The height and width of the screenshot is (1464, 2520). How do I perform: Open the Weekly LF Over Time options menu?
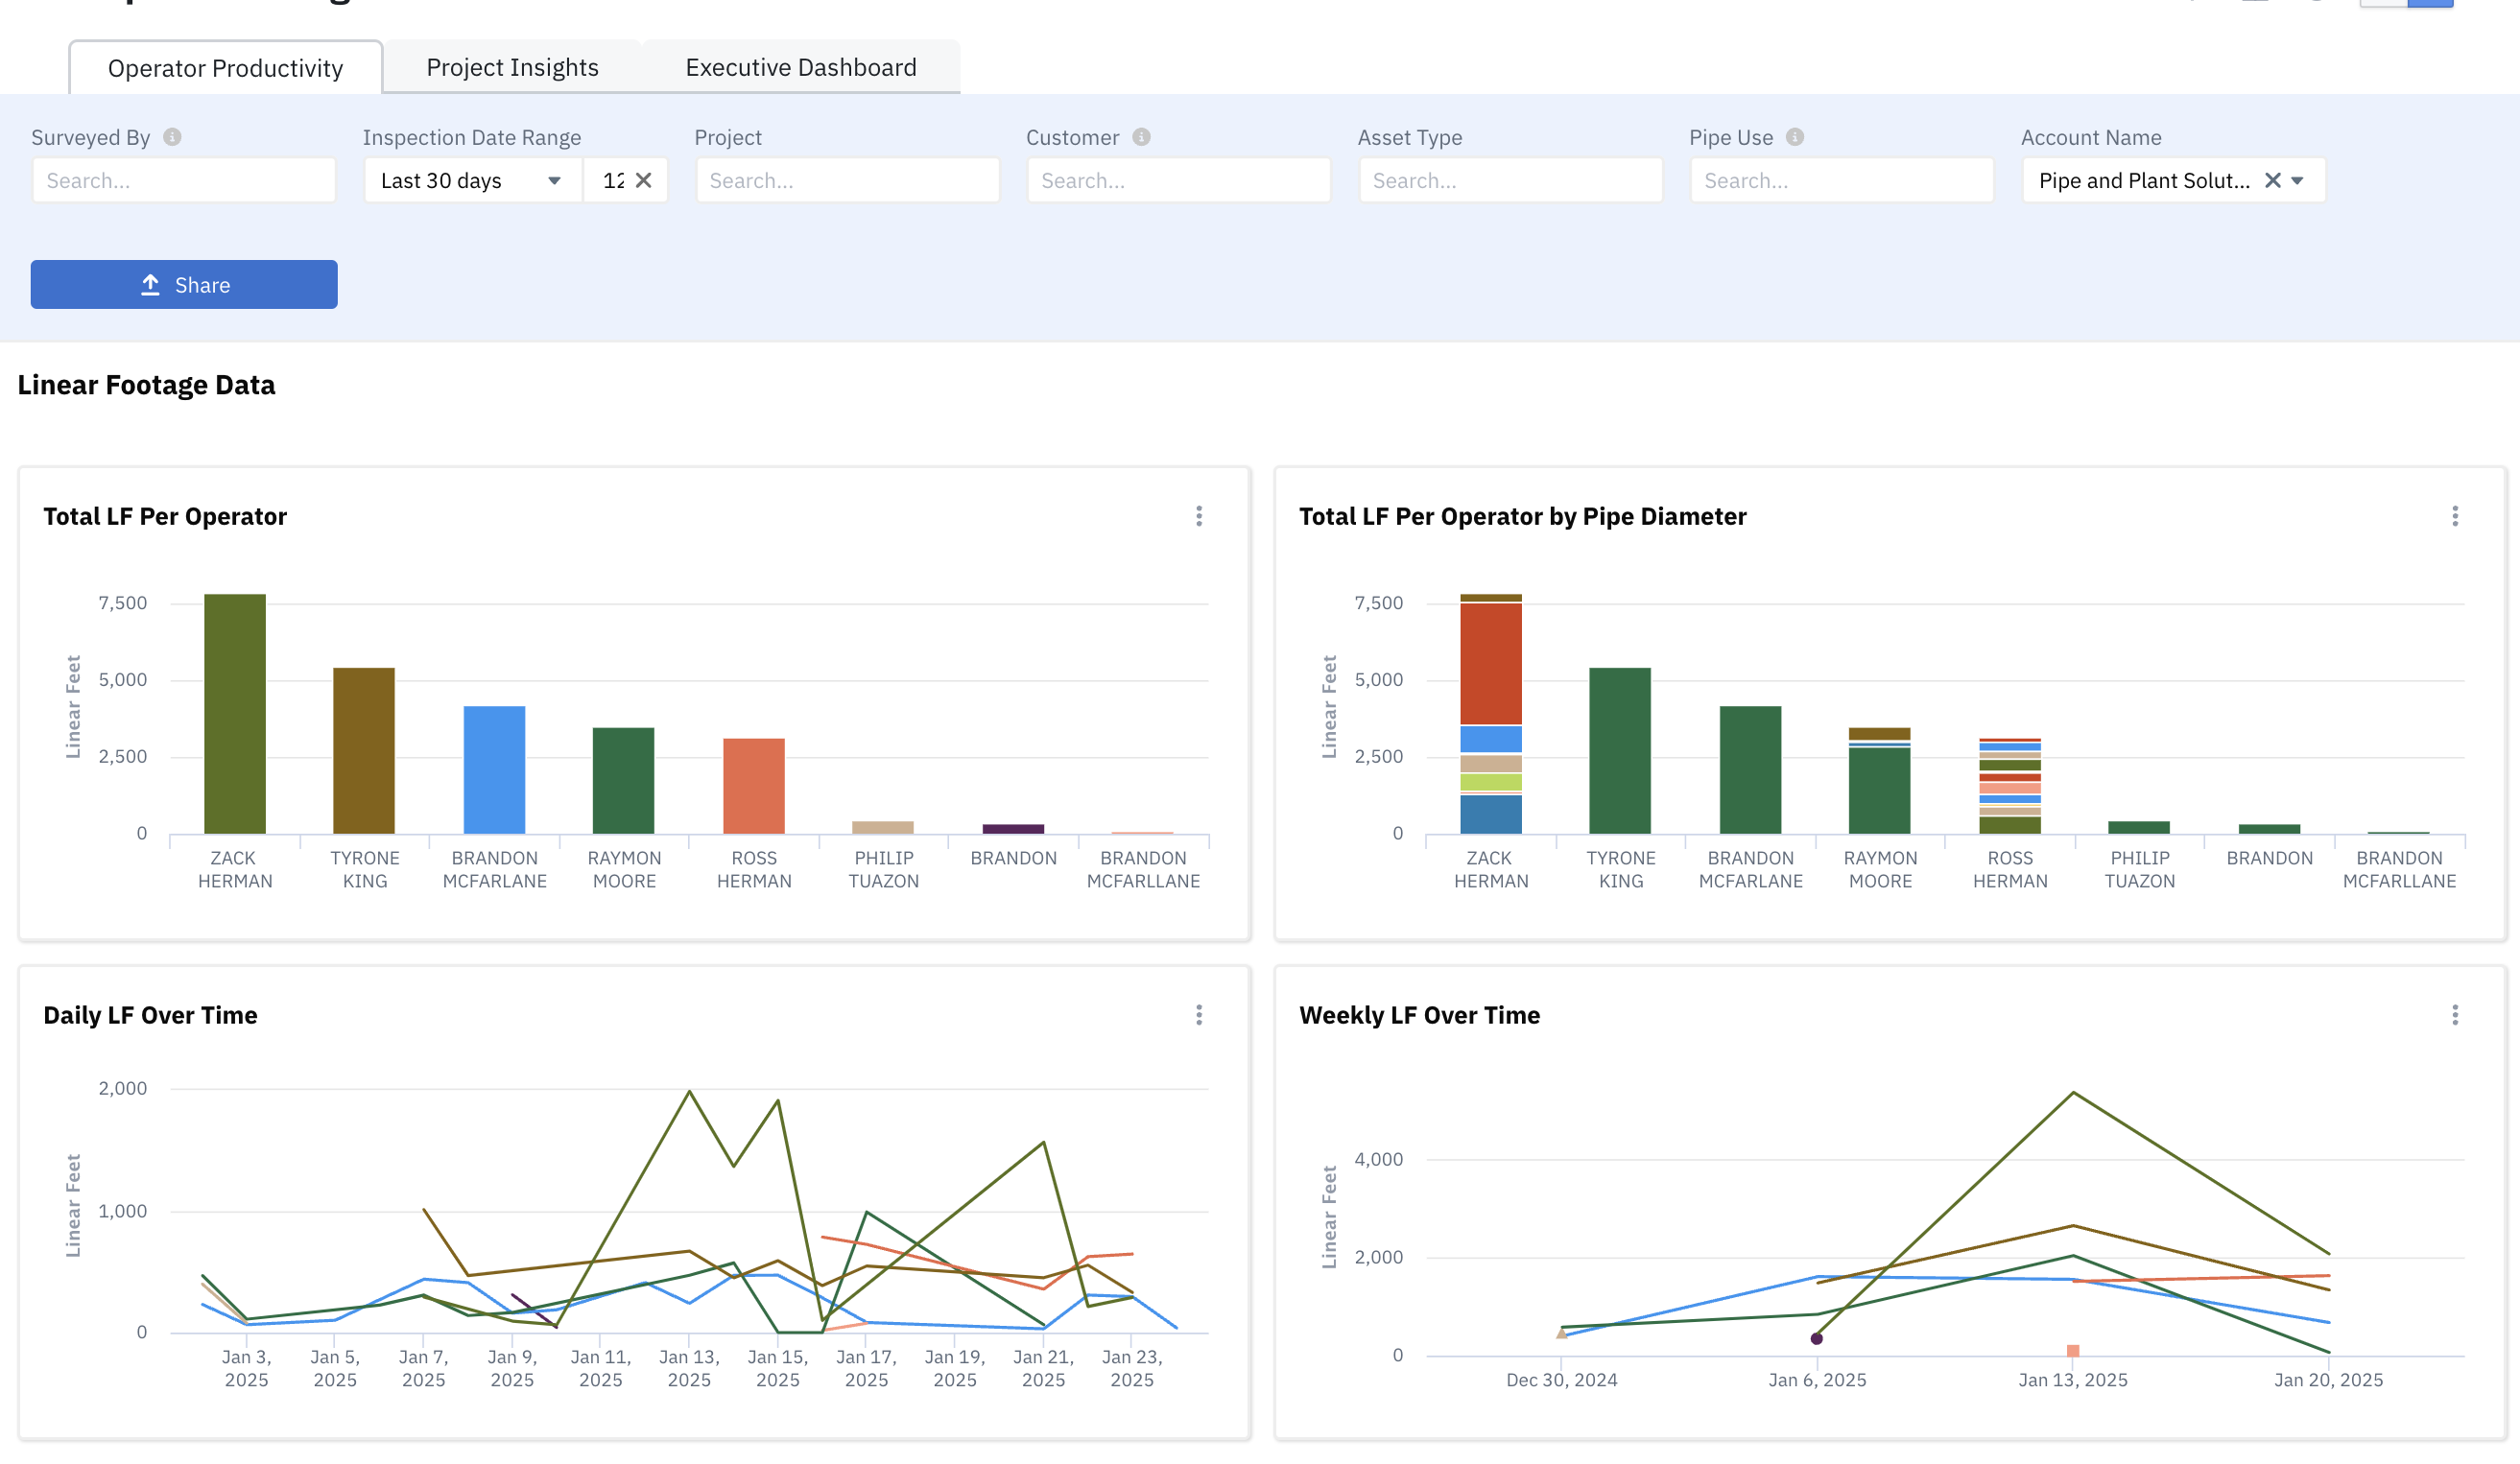click(x=2455, y=1015)
